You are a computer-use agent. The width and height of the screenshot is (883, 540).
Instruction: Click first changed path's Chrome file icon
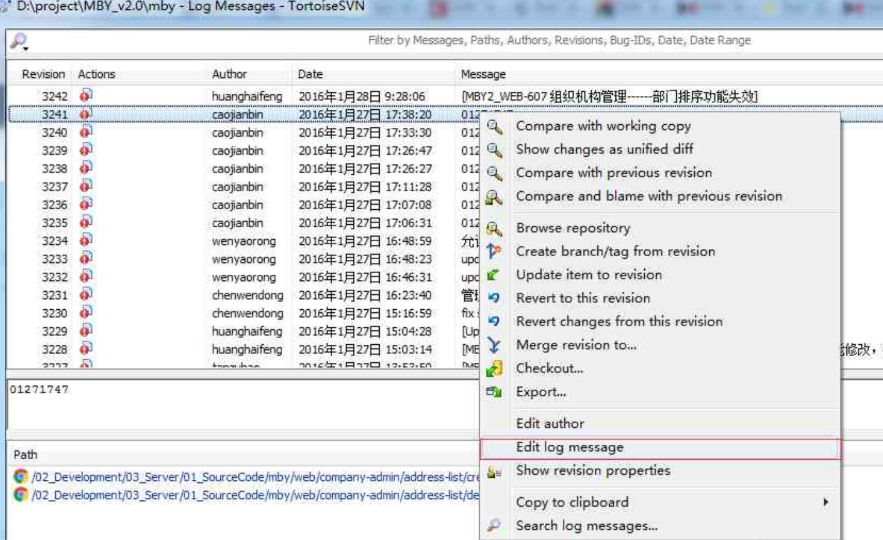(x=21, y=476)
